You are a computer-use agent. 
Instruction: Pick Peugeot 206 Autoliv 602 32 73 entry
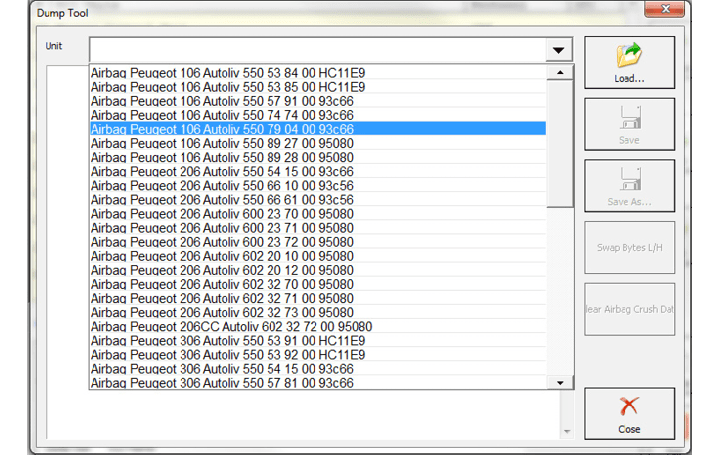pos(222,312)
